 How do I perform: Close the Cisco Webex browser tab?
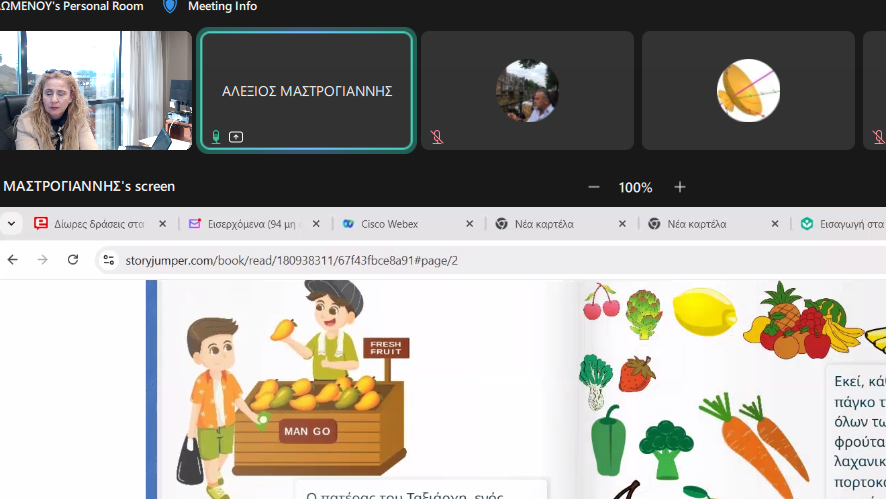tap(469, 224)
